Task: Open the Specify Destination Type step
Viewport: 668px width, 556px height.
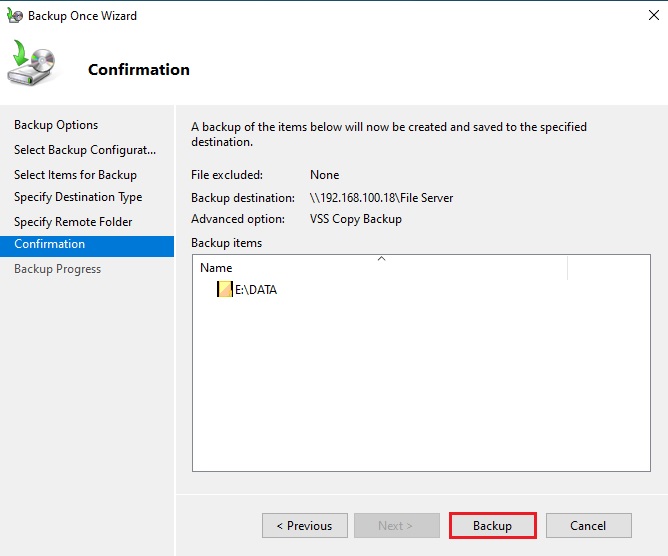Action: tap(78, 197)
